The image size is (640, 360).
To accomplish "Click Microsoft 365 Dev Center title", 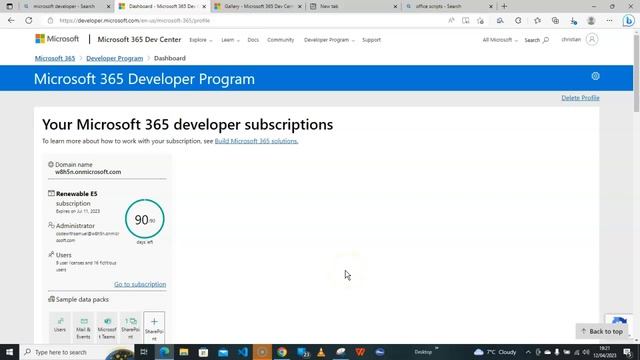I will (139, 40).
